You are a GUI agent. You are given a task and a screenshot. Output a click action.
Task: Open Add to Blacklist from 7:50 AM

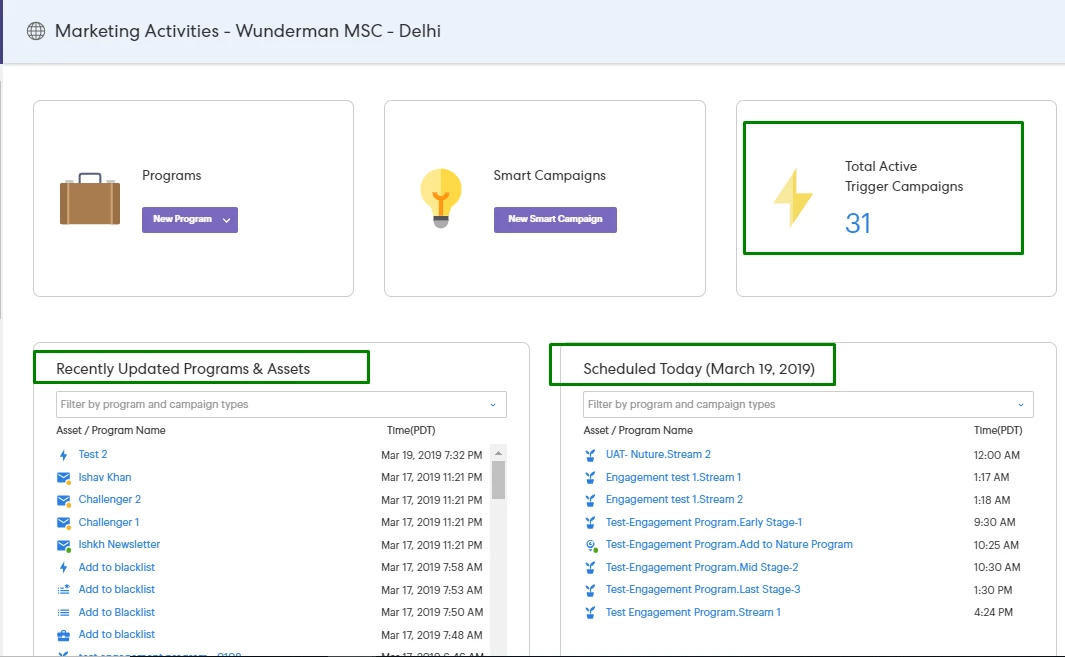116,612
